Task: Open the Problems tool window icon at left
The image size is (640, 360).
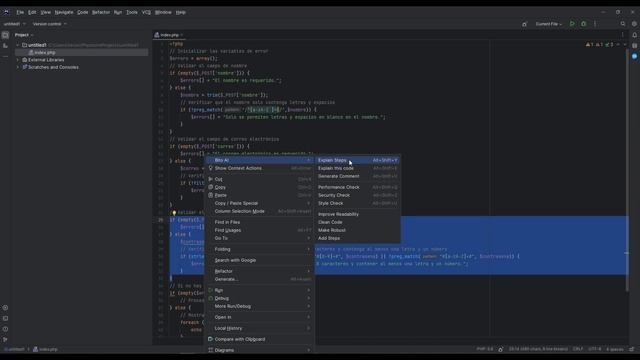Action: 5,329
